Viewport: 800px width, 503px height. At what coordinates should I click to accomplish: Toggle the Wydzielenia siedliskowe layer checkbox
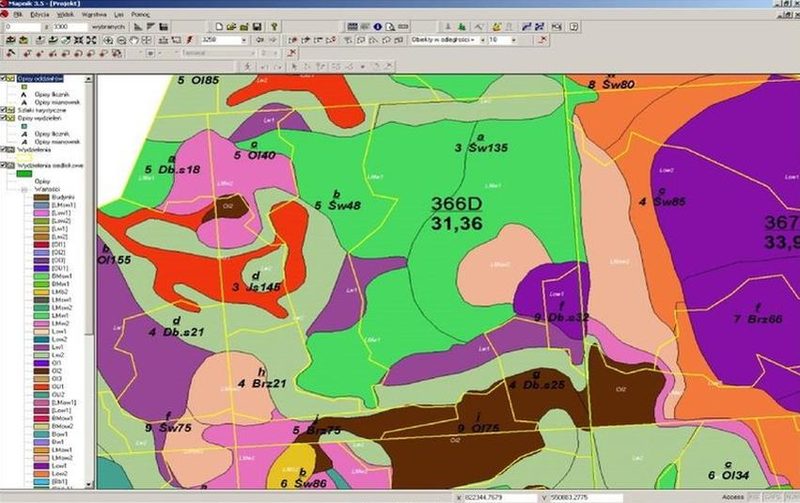(x=3, y=165)
